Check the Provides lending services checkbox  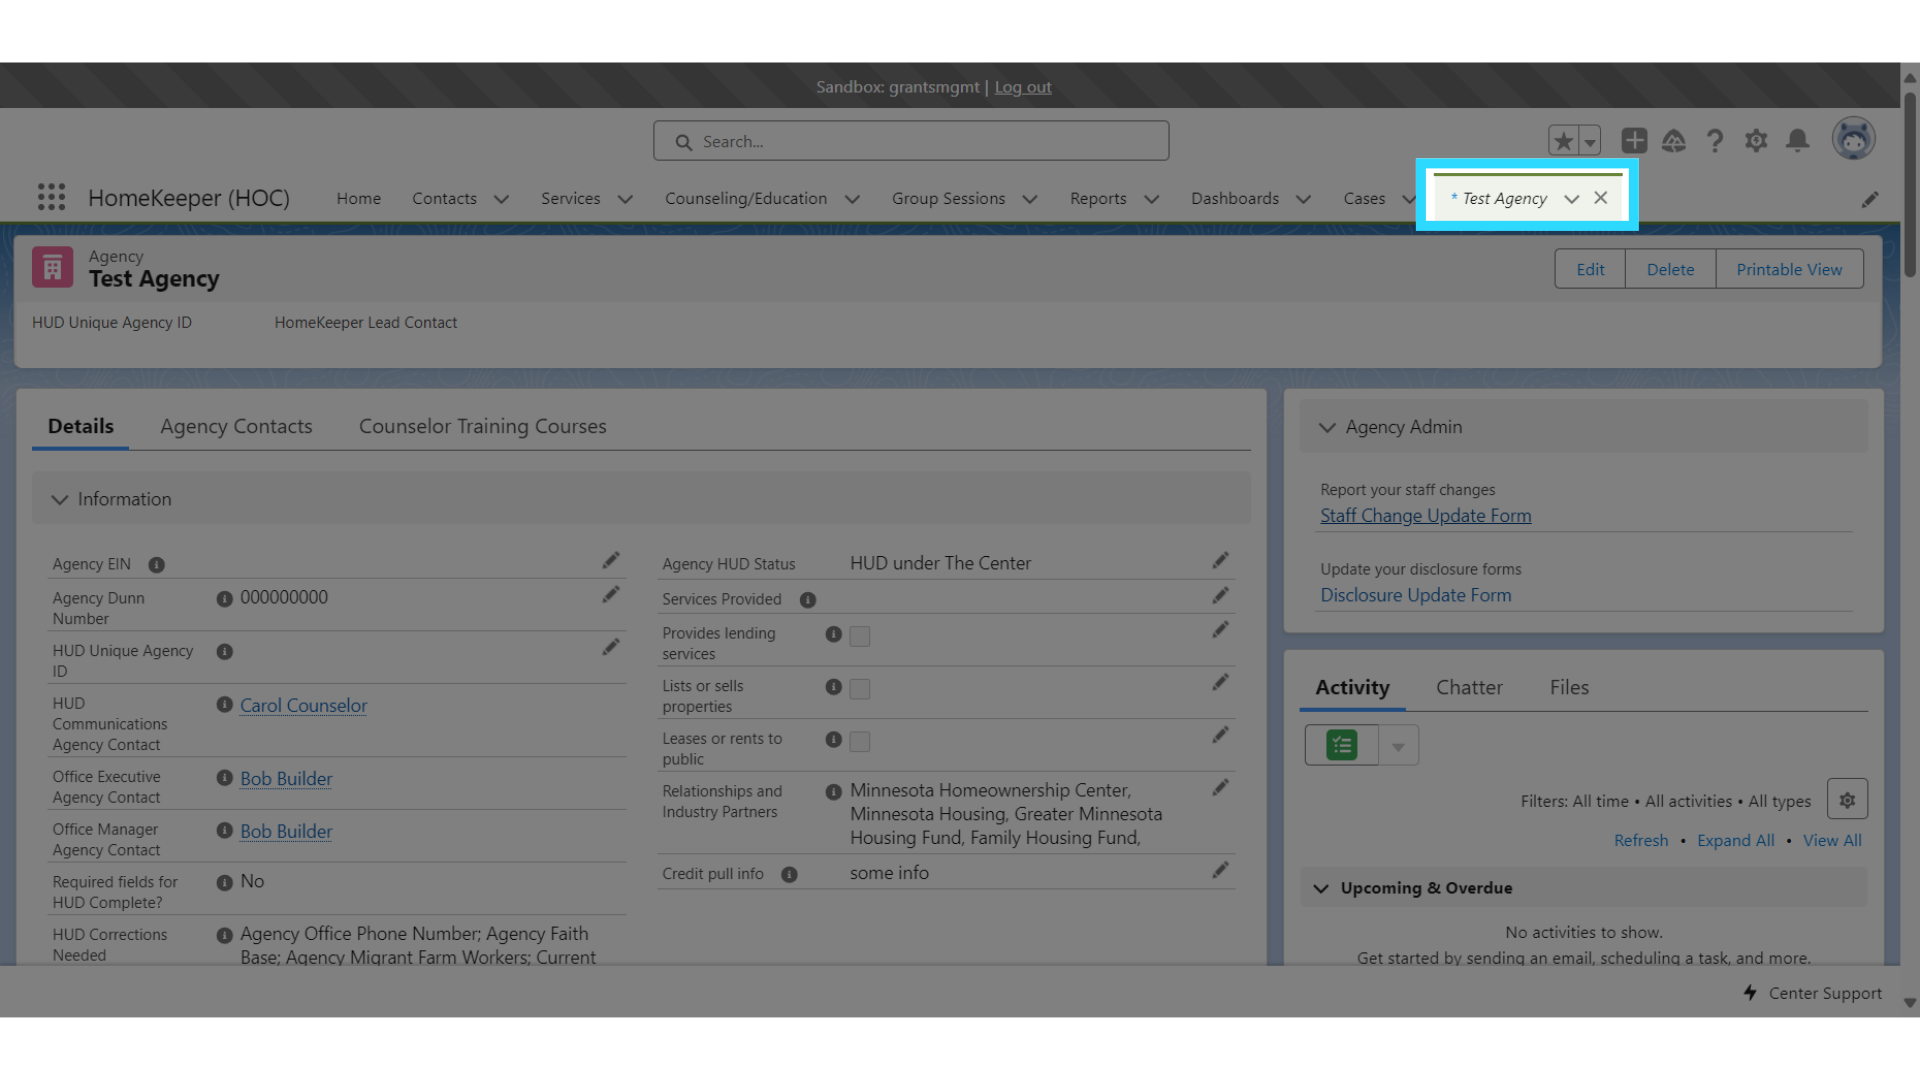coord(859,636)
